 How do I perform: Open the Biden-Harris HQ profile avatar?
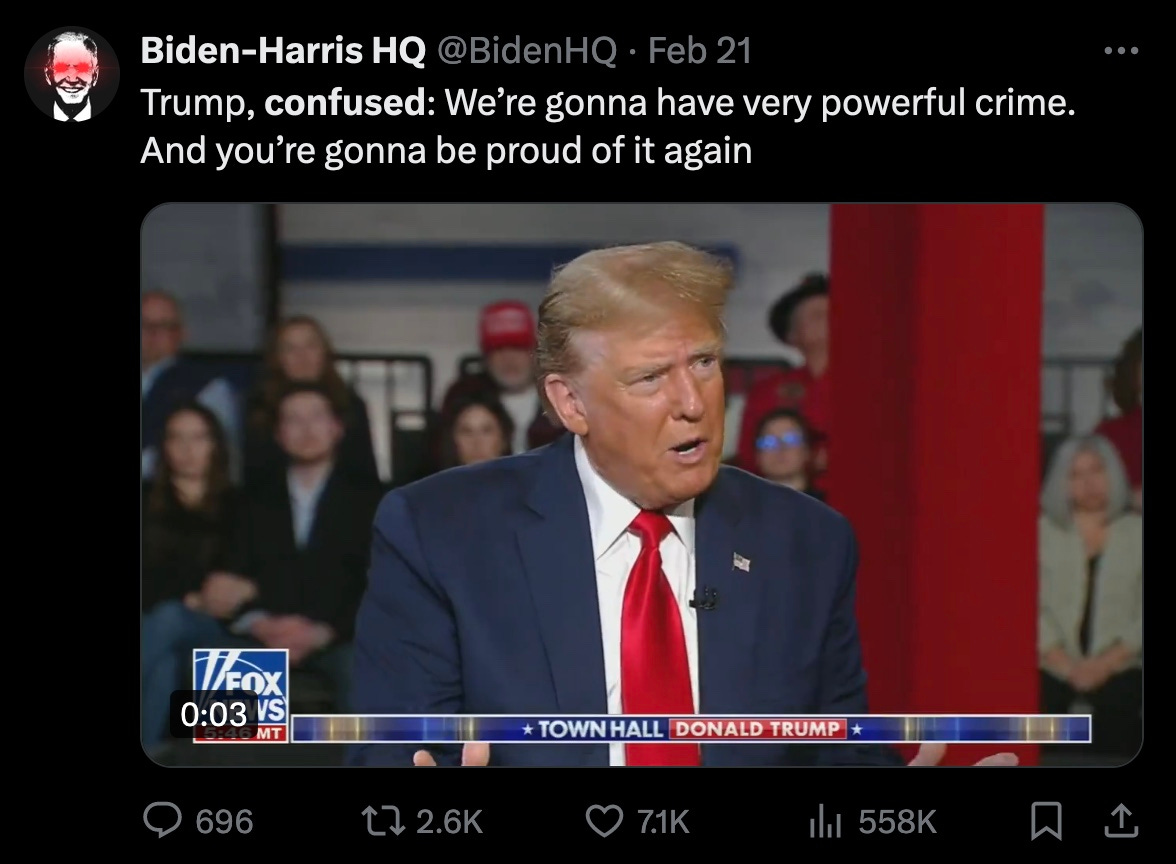tap(71, 74)
